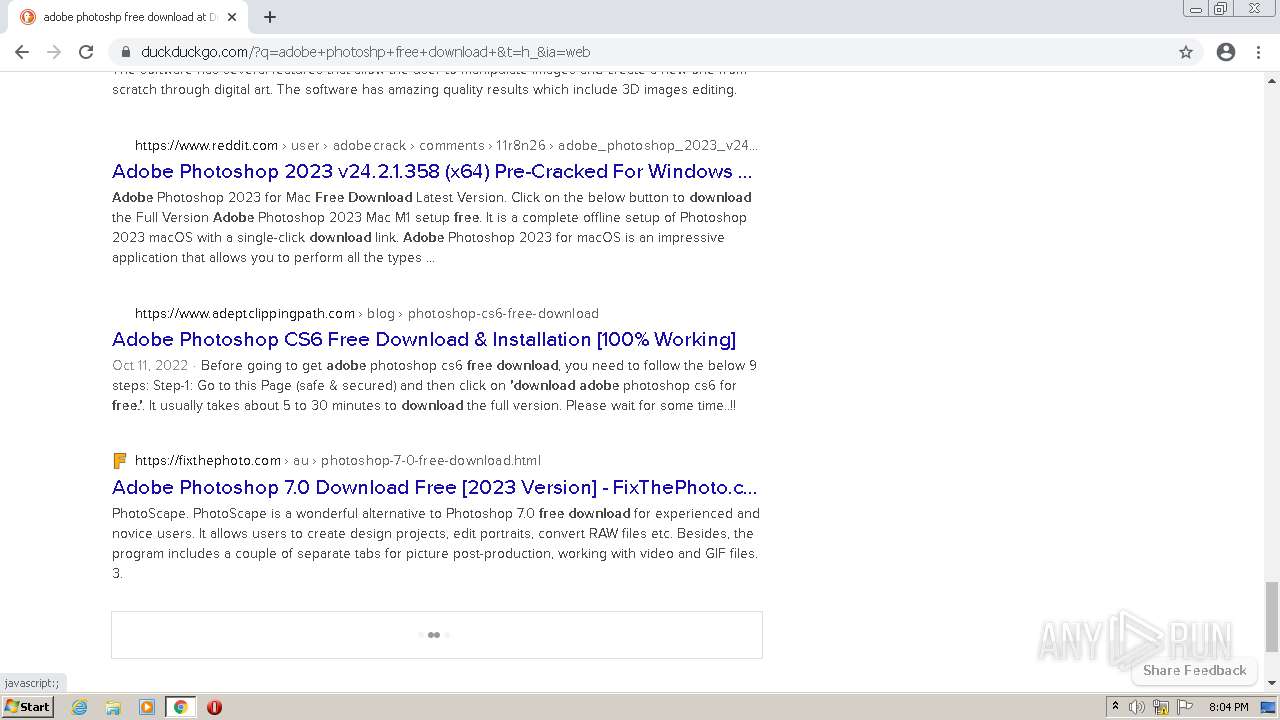The height and width of the screenshot is (720, 1280).
Task: Click the address bar URL field
Action: (650, 52)
